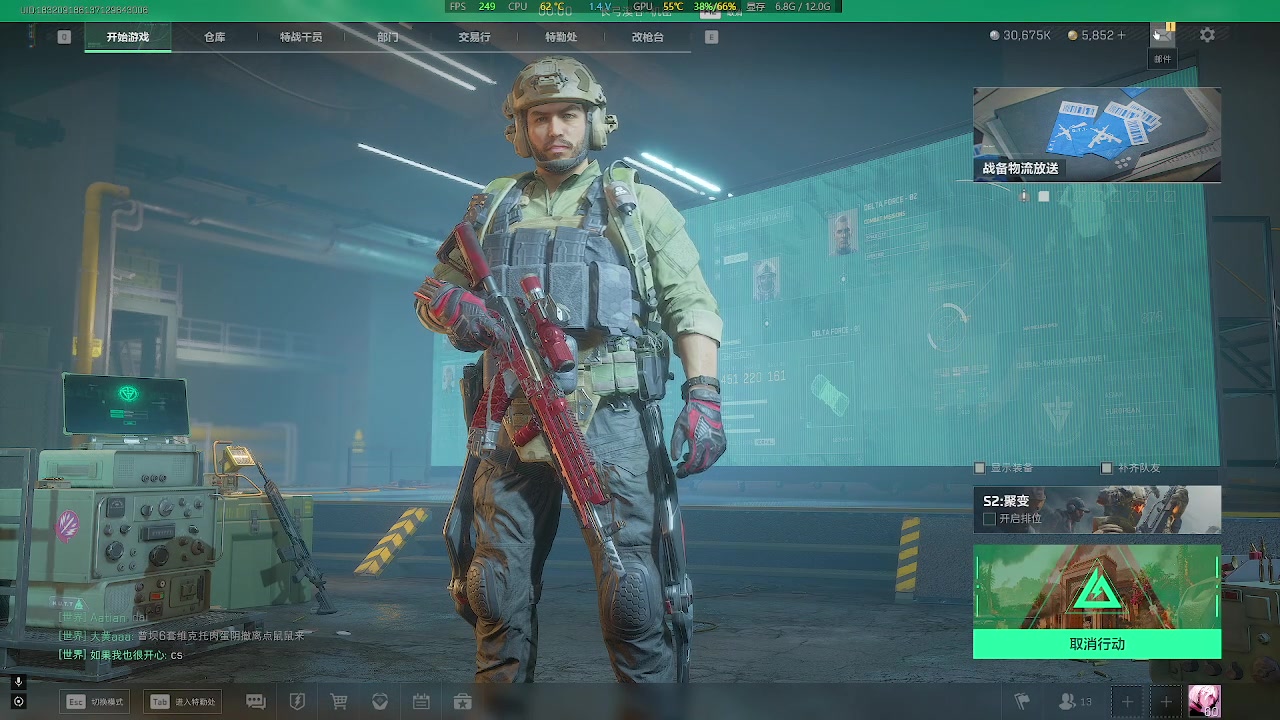Open the star briefcase icon
Image resolution: width=1280 pixels, height=720 pixels.
click(462, 702)
